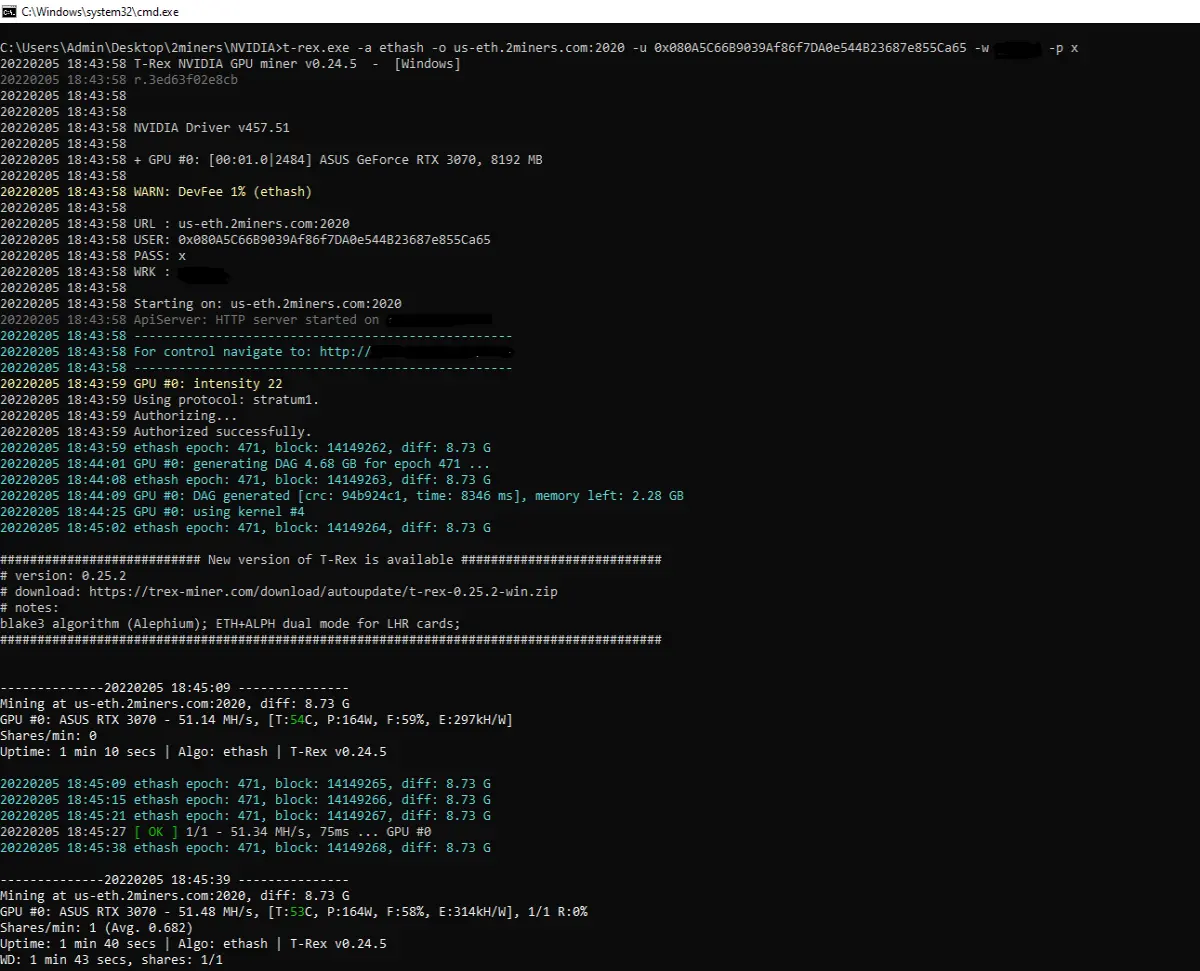This screenshot has height=971, width=1200.
Task: Click the 'PASS: x' line
Action: 93,256
